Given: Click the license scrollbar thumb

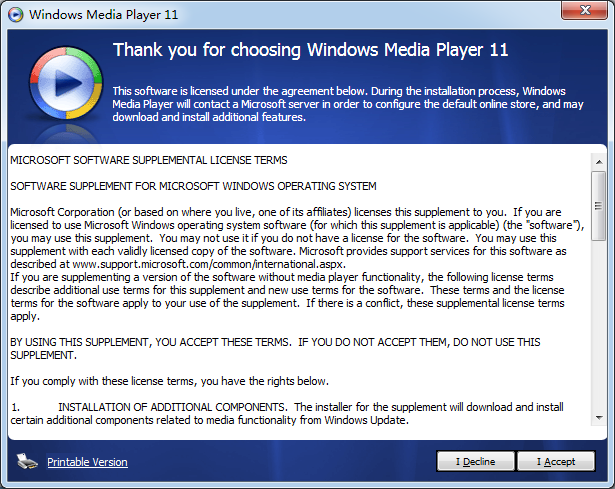Looking at the screenshot, I should tap(599, 206).
